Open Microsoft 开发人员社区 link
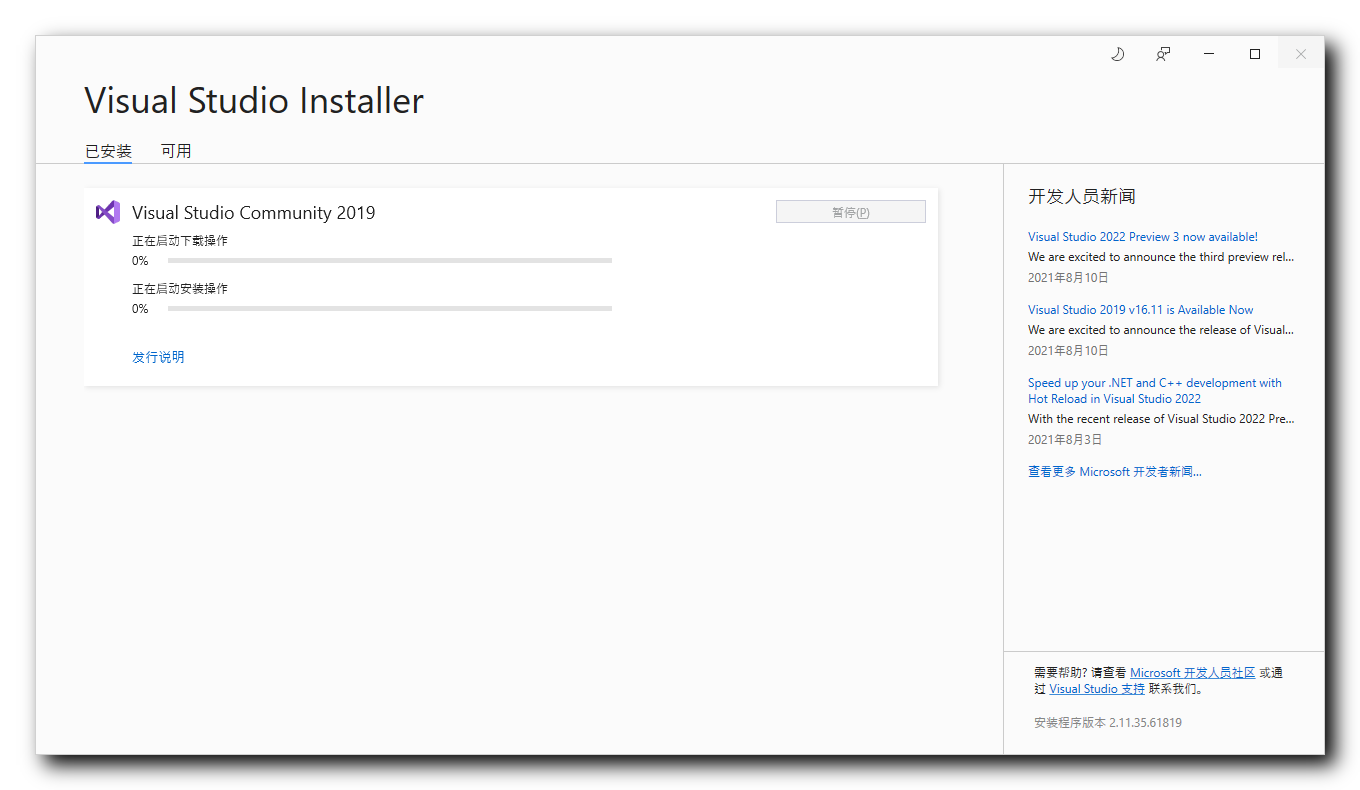The image size is (1360, 790). 1192,673
